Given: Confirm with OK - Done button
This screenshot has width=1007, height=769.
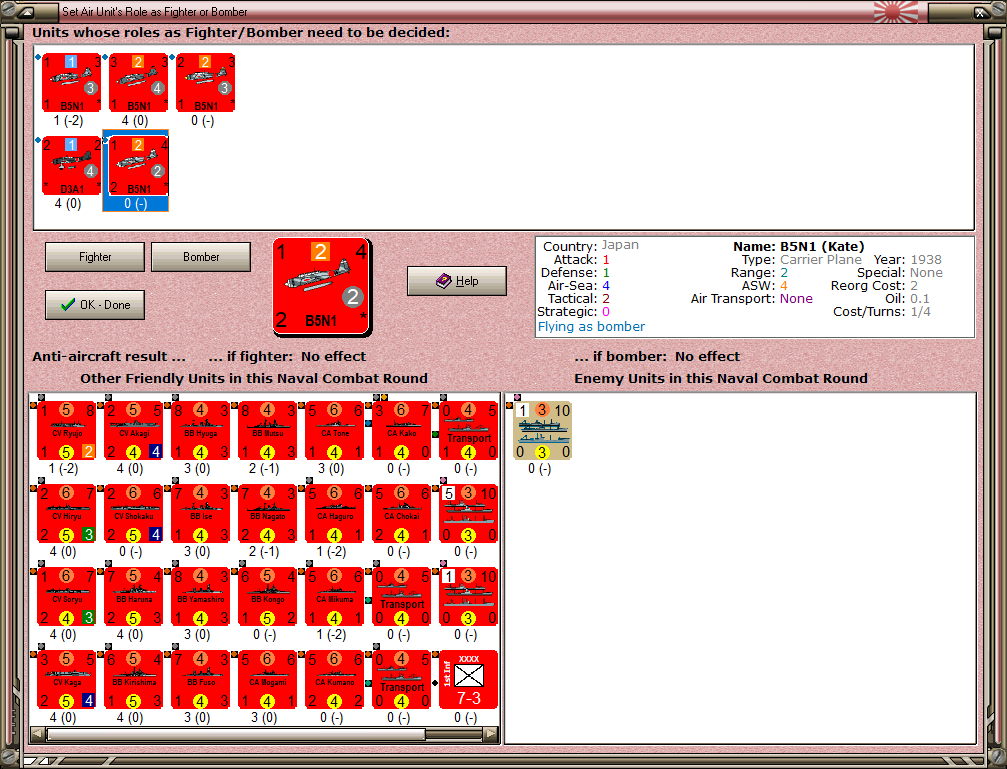Looking at the screenshot, I should 95,305.
